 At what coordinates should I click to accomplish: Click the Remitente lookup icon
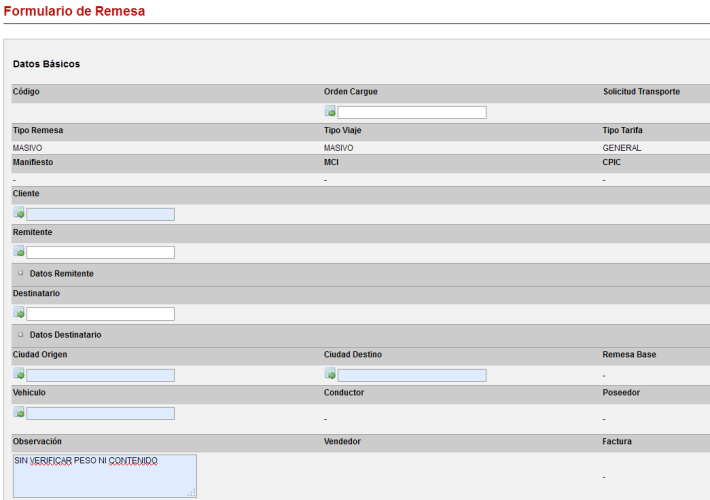tap(19, 252)
